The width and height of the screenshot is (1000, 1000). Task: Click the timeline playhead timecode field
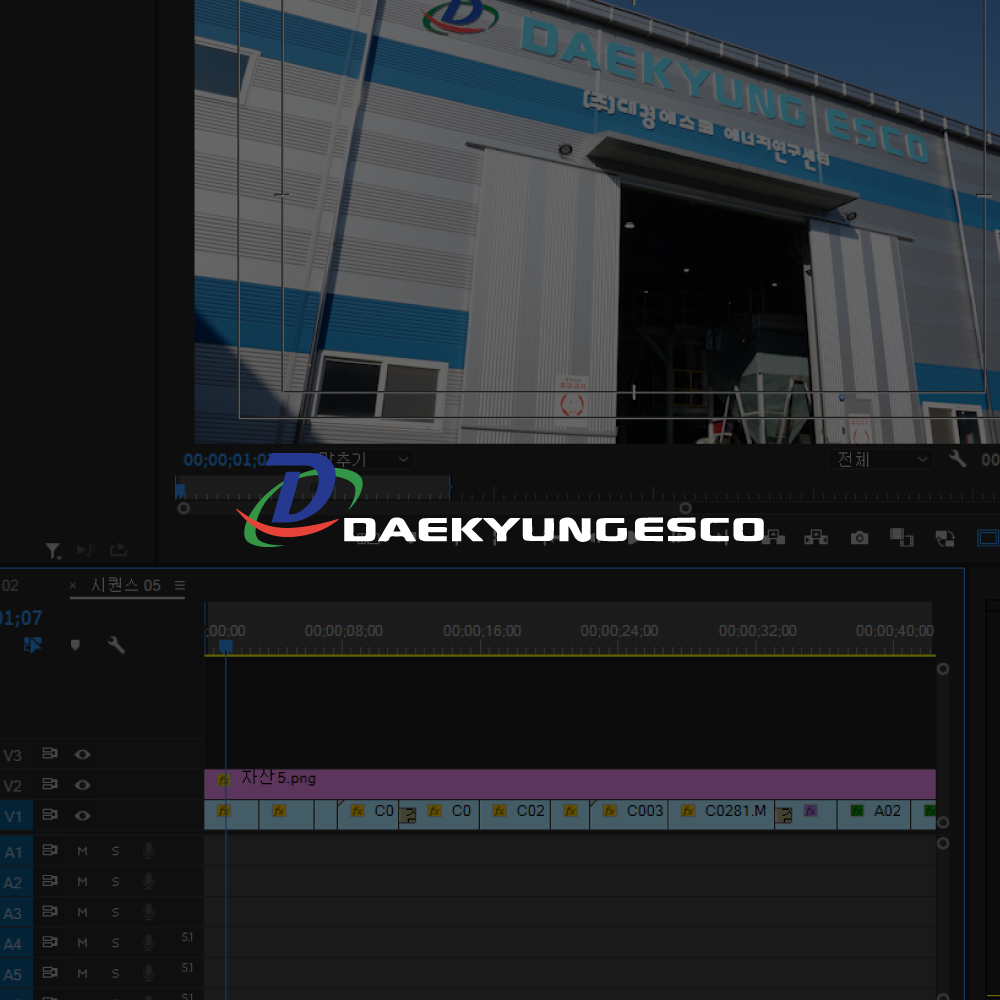pyautogui.click(x=20, y=617)
